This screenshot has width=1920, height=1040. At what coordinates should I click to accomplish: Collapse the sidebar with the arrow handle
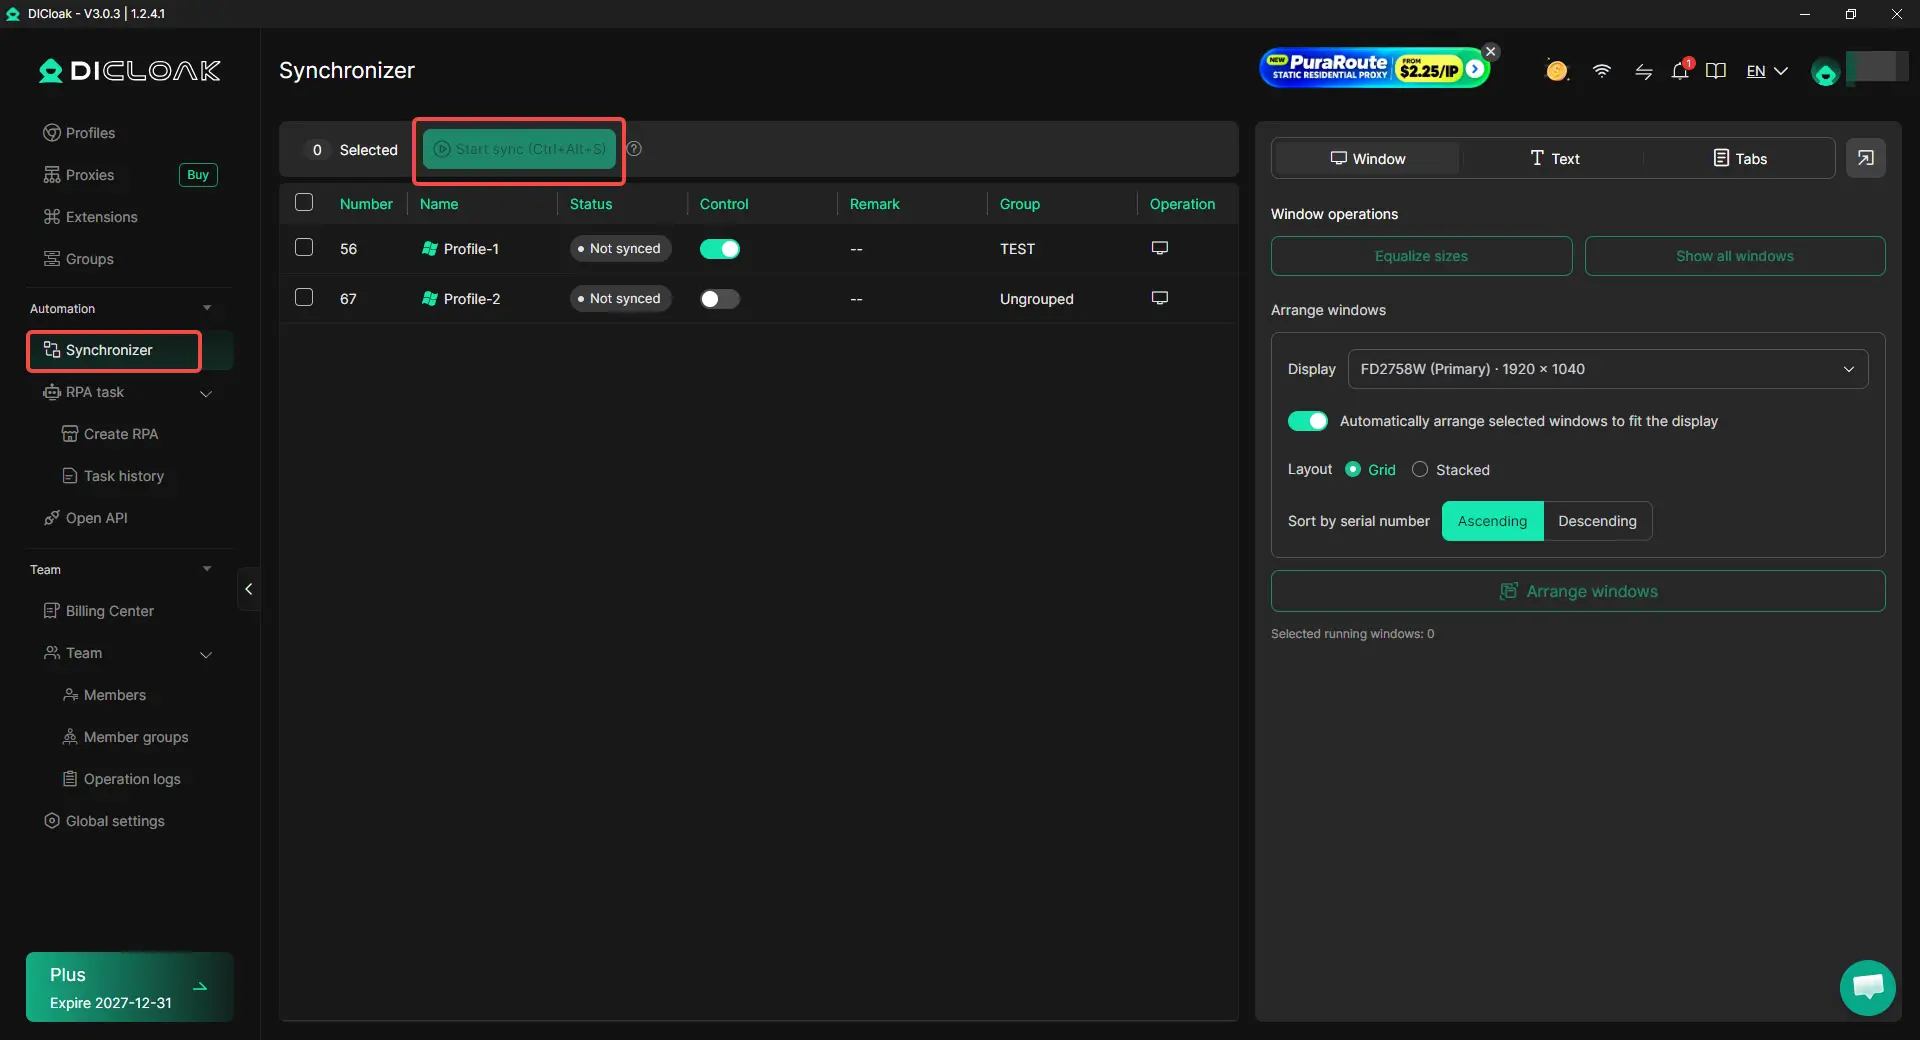249,589
